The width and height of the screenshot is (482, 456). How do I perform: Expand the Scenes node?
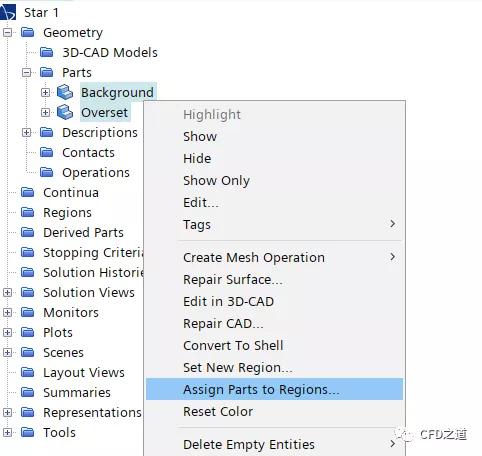pos(7,352)
